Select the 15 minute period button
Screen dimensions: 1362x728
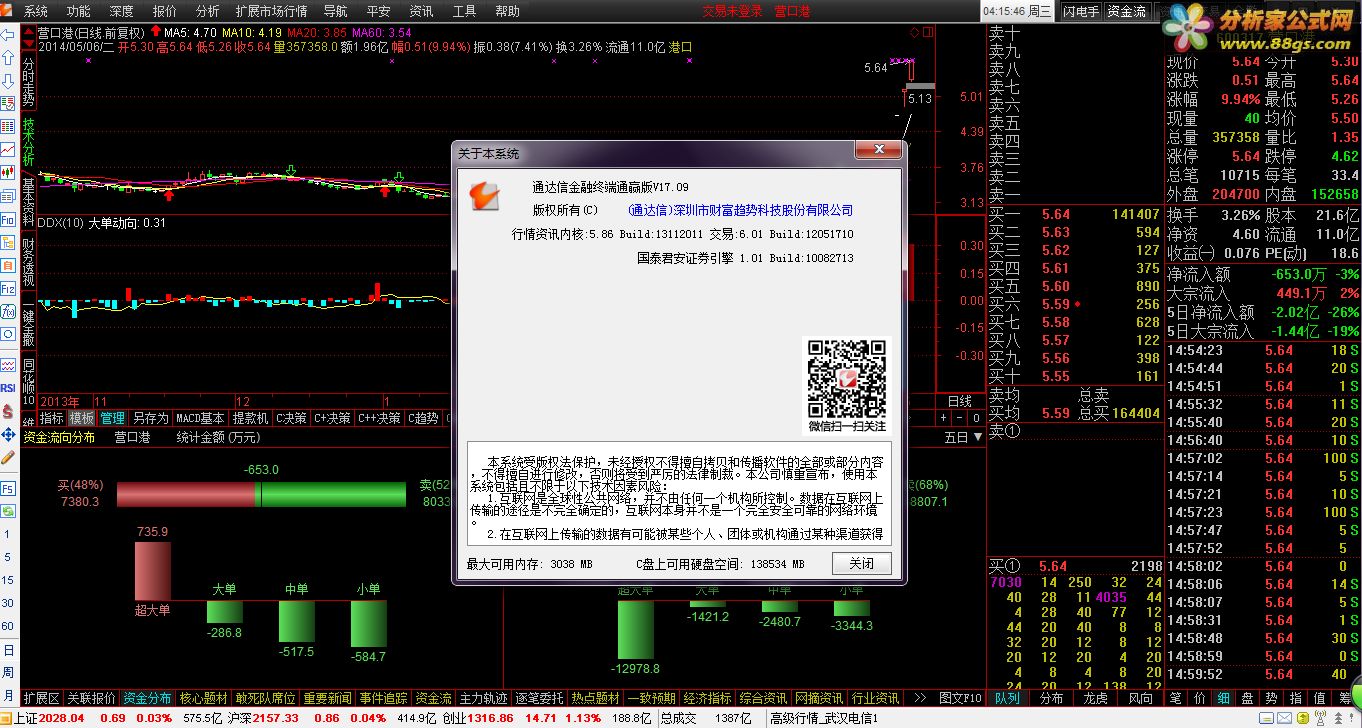tap(8, 581)
